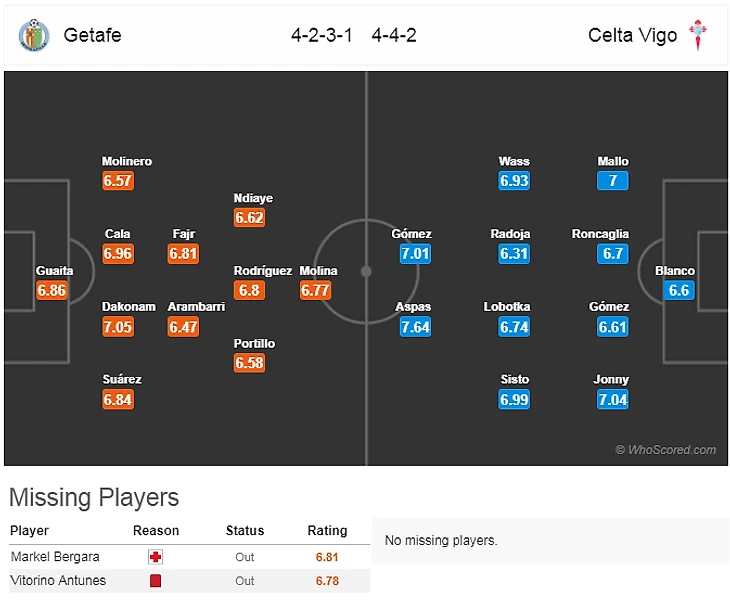Click the Reason column header
This screenshot has width=730, height=604.
(156, 531)
